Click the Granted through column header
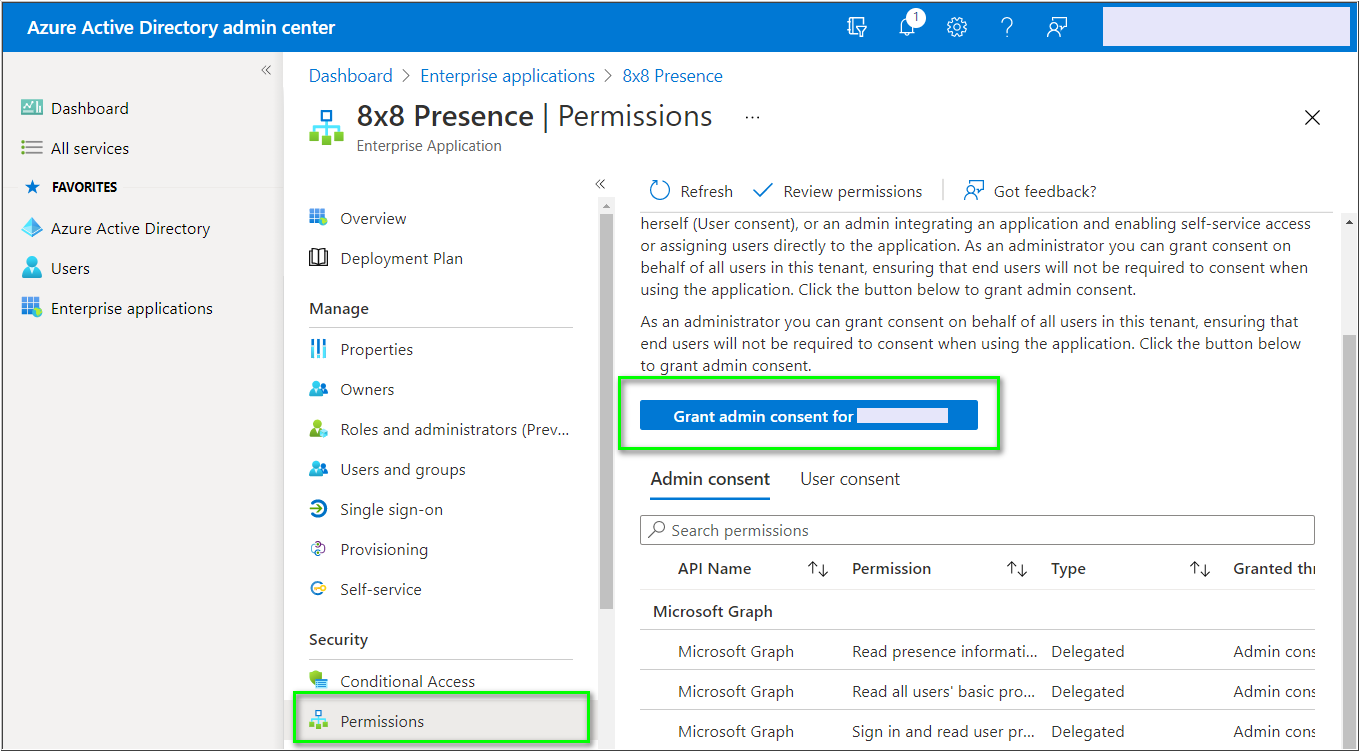 click(x=1274, y=568)
